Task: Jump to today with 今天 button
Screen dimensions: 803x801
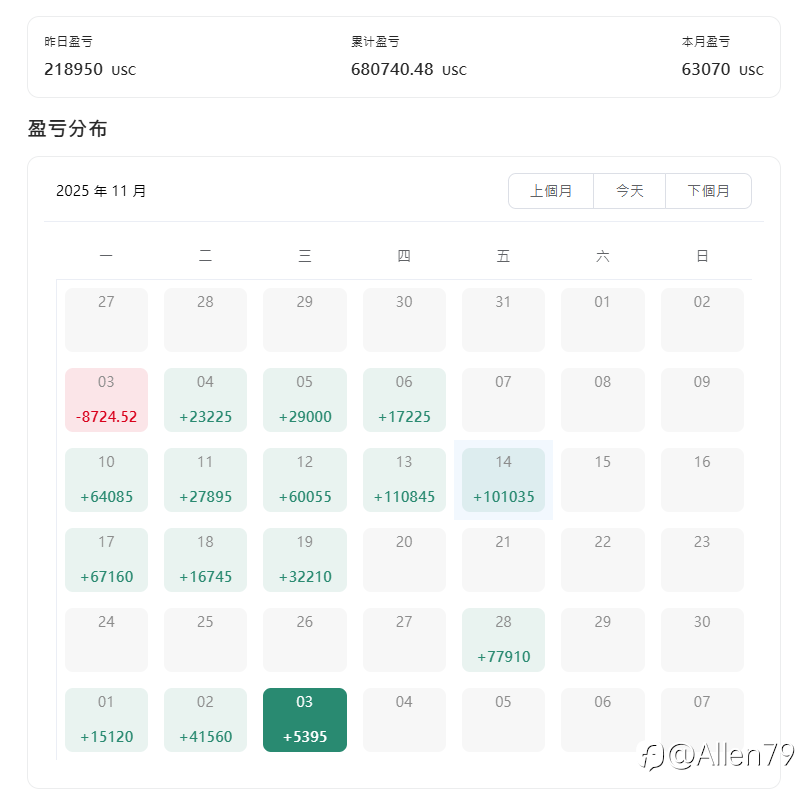Action: click(x=629, y=191)
